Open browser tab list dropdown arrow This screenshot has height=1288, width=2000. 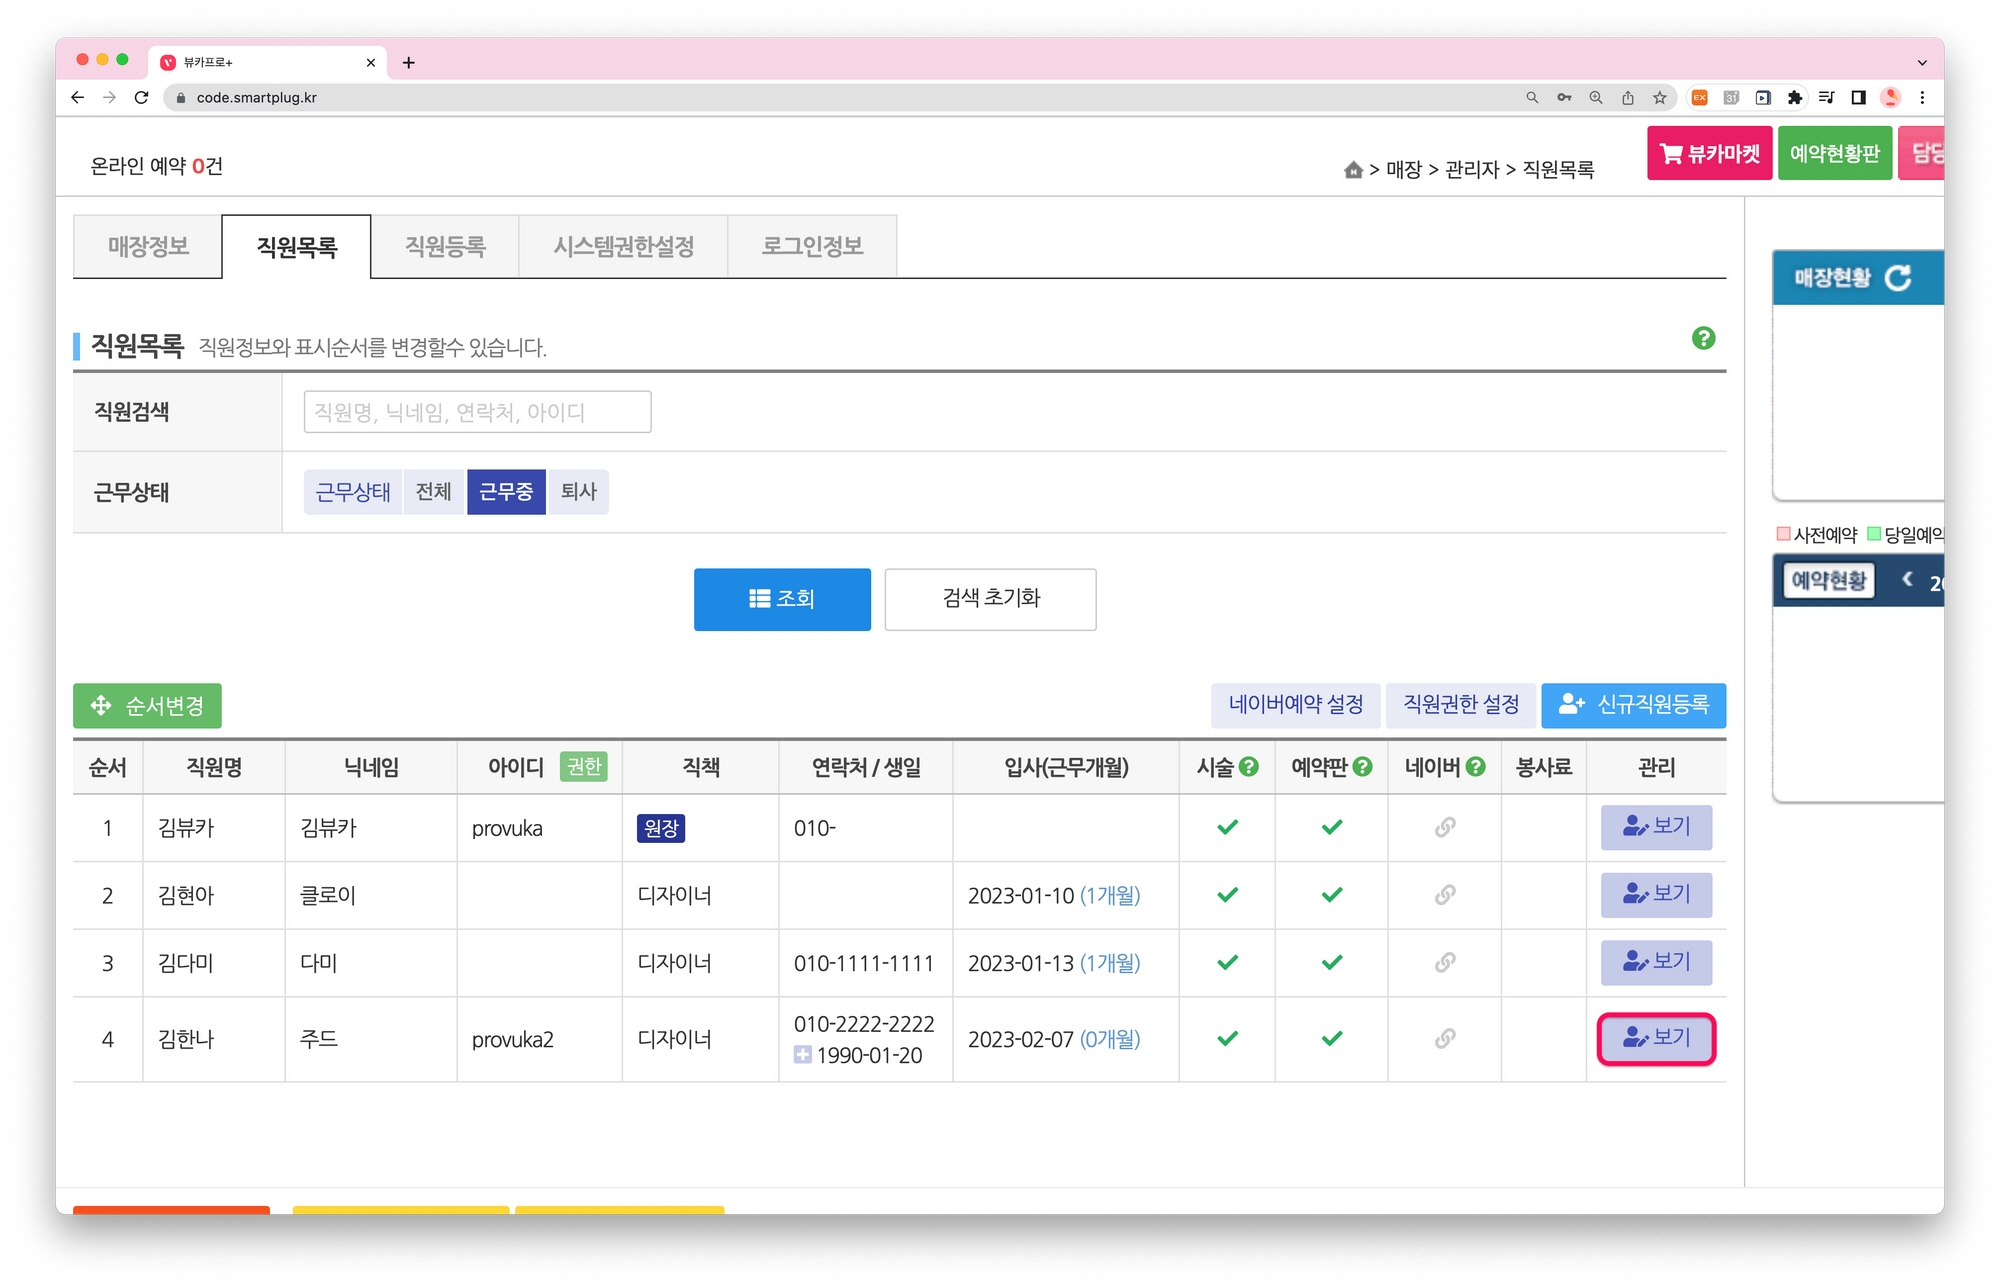click(1921, 62)
